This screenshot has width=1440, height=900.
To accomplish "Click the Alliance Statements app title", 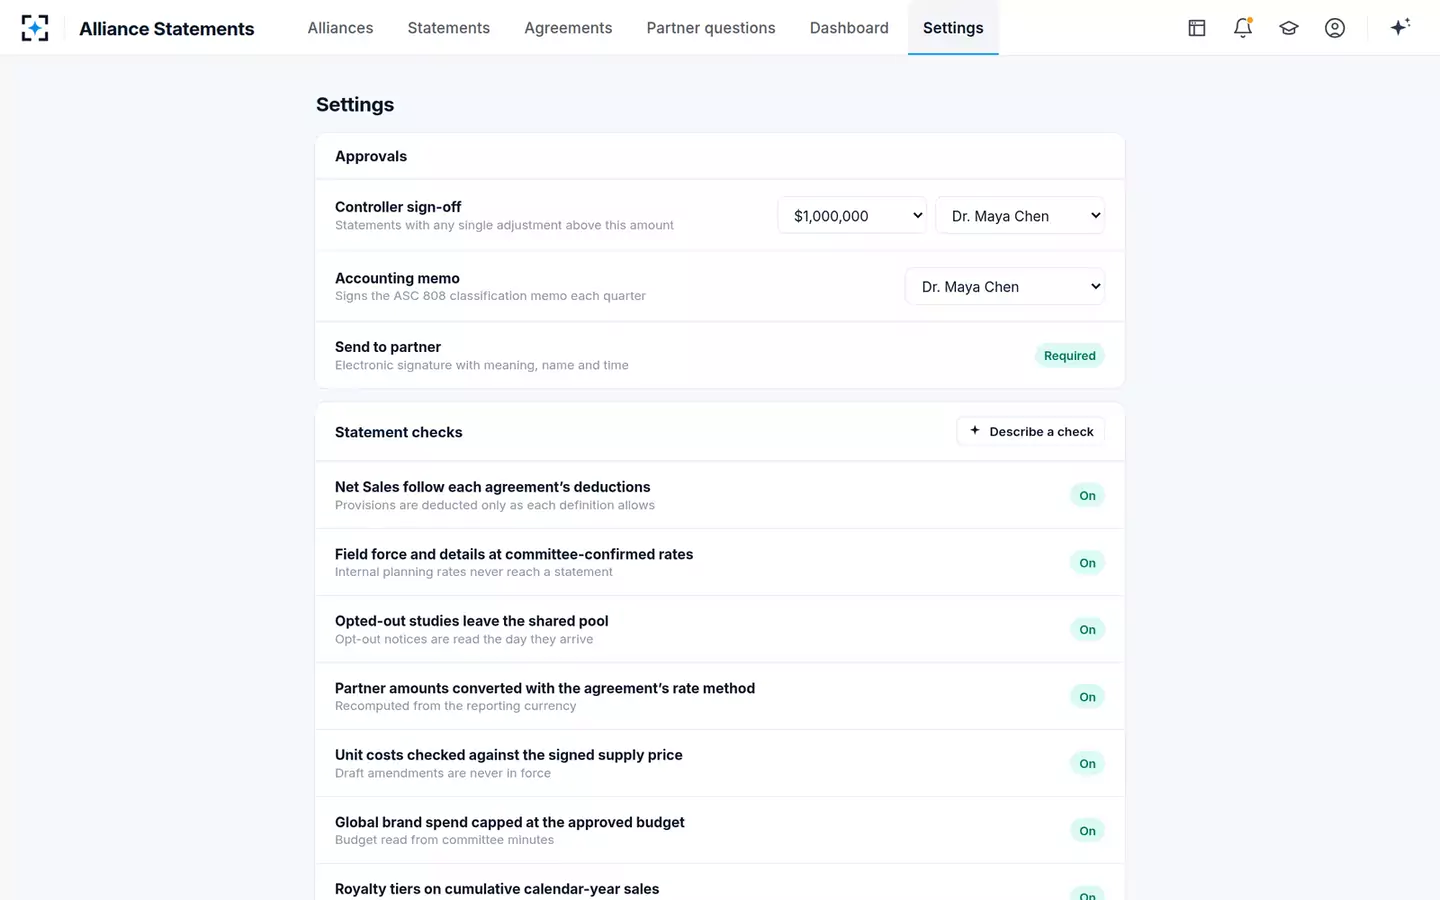I will (x=167, y=29).
